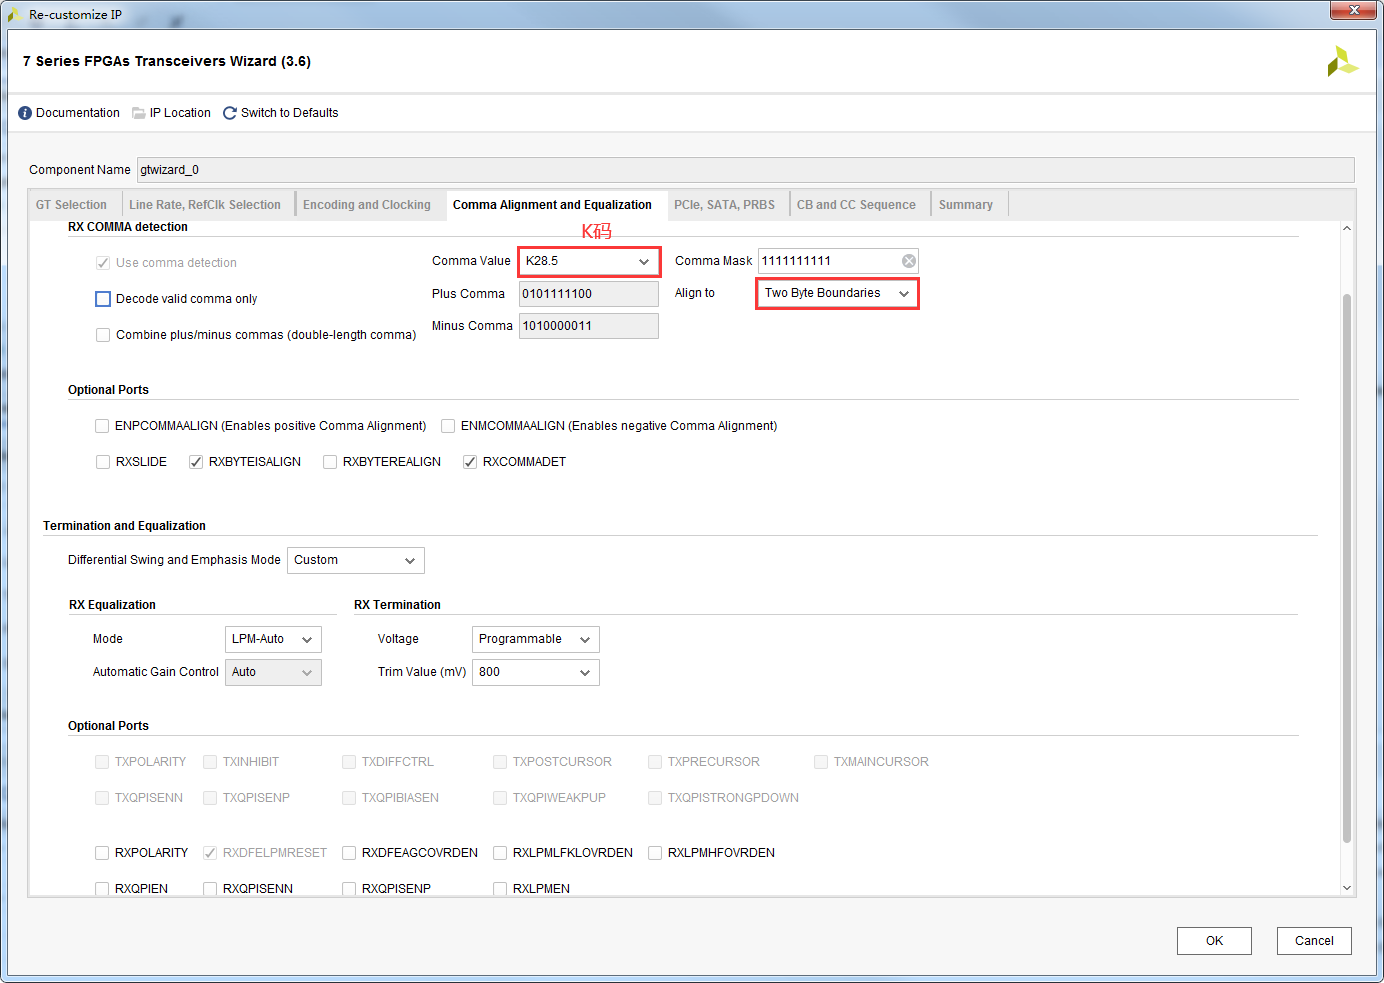Open the Trim Value 800 dropdown
Screen dimensions: 1384x983
[535, 672]
